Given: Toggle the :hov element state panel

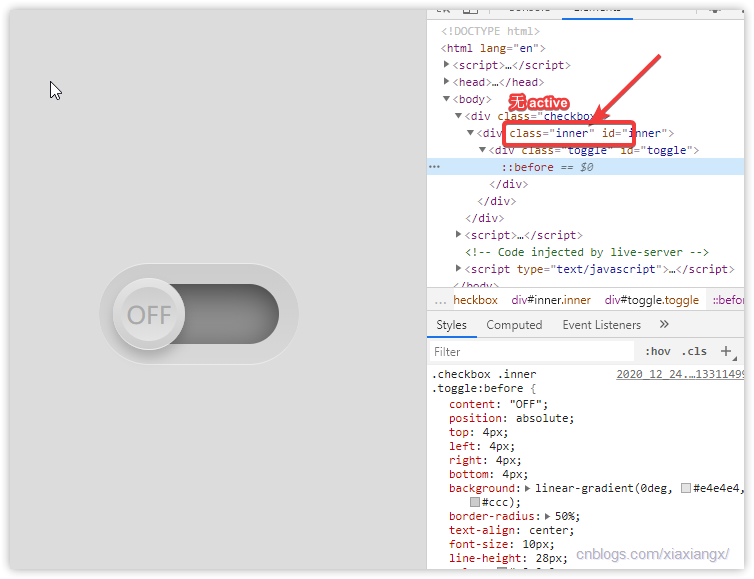Looking at the screenshot, I should 657,352.
